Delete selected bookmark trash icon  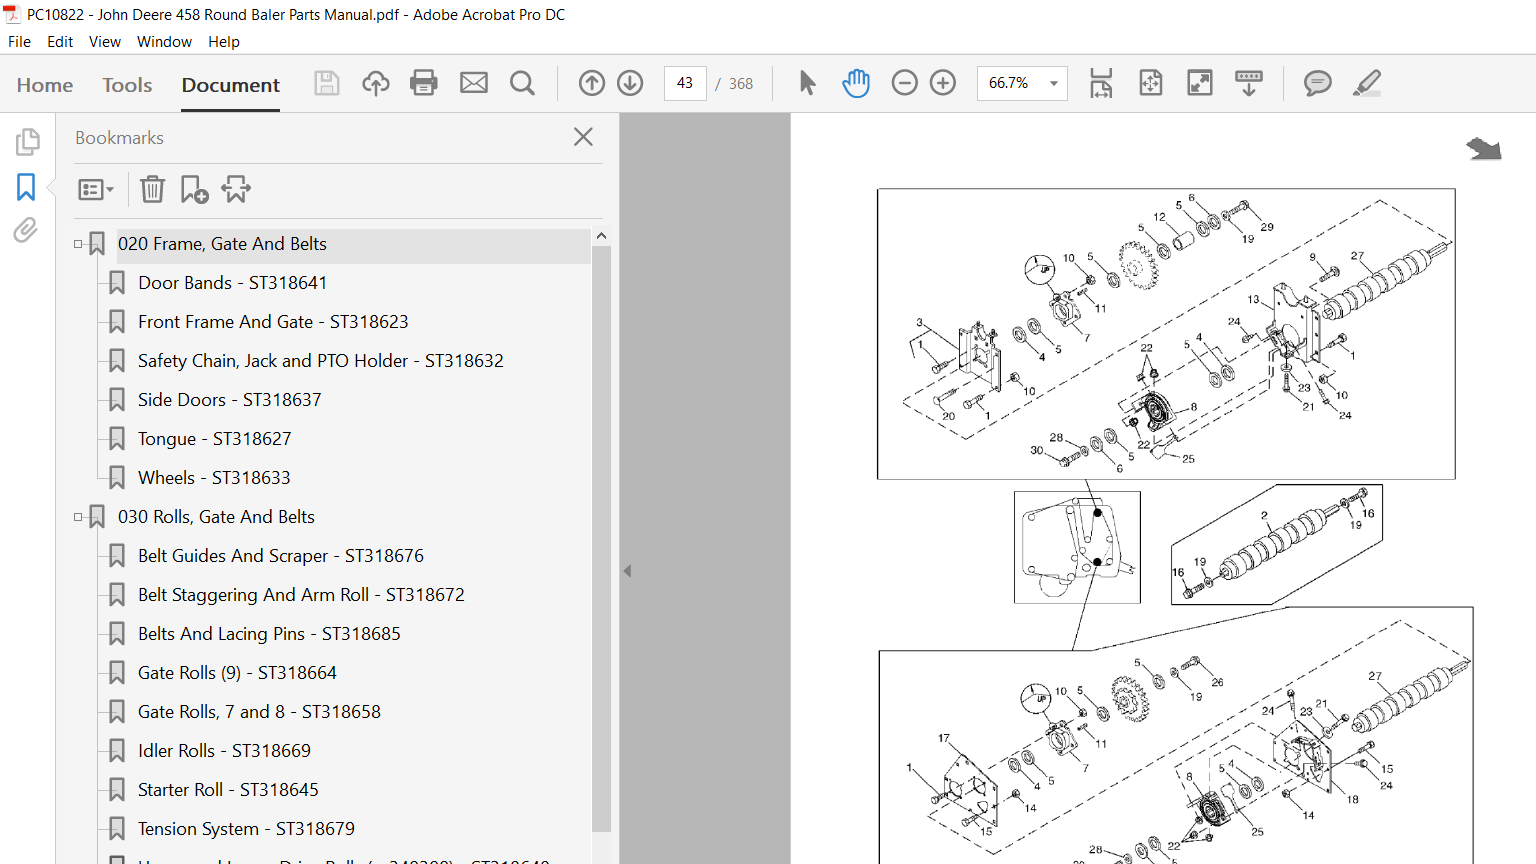pyautogui.click(x=152, y=189)
